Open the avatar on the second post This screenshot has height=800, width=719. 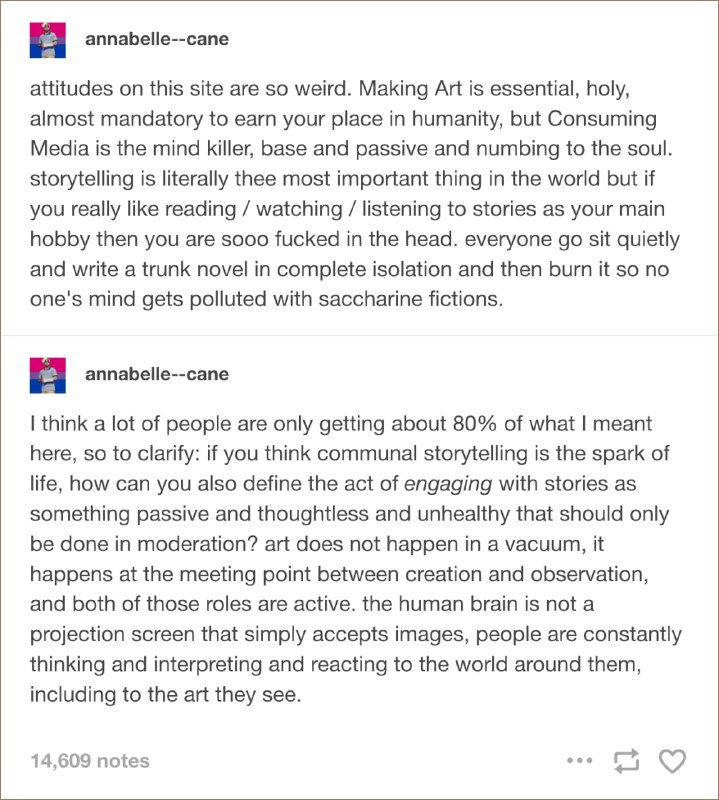coord(47,376)
